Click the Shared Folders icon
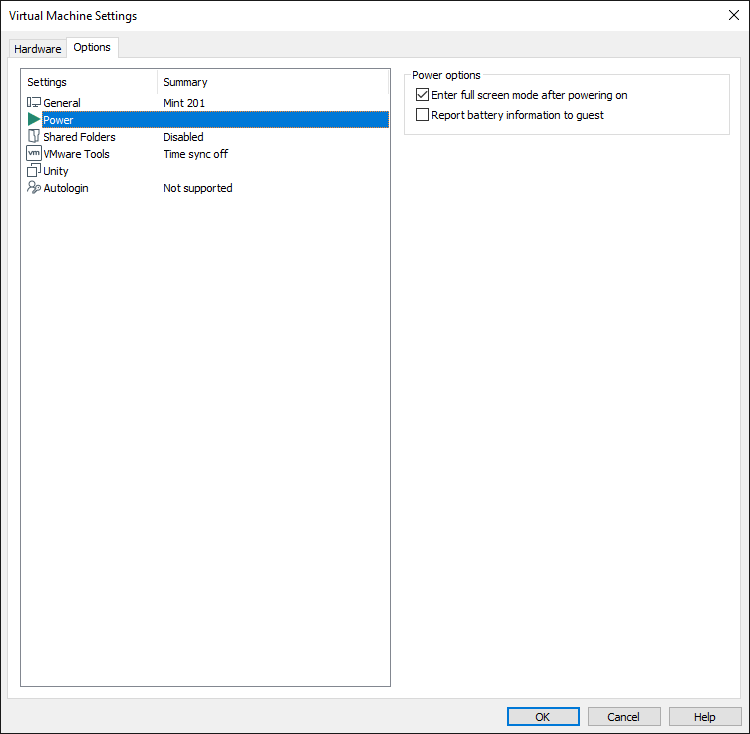The image size is (750, 734). (x=34, y=136)
